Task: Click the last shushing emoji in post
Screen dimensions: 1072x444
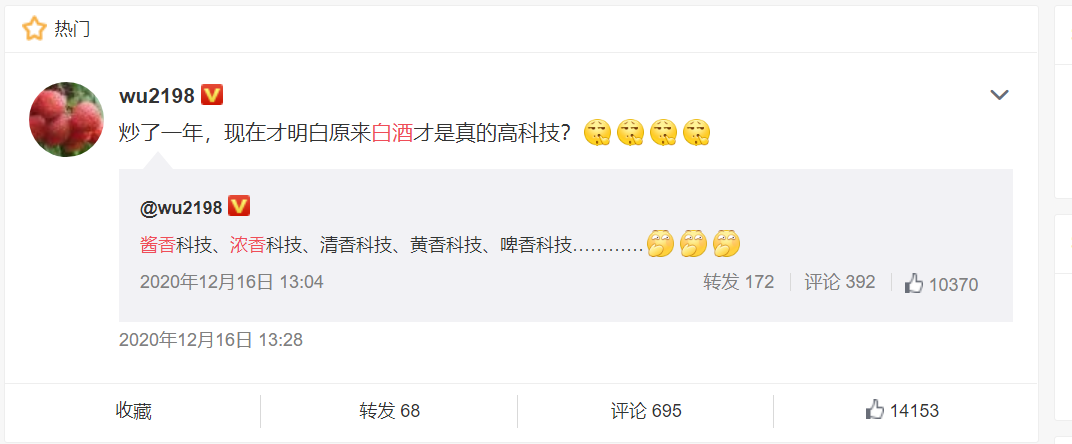Action: [x=697, y=131]
